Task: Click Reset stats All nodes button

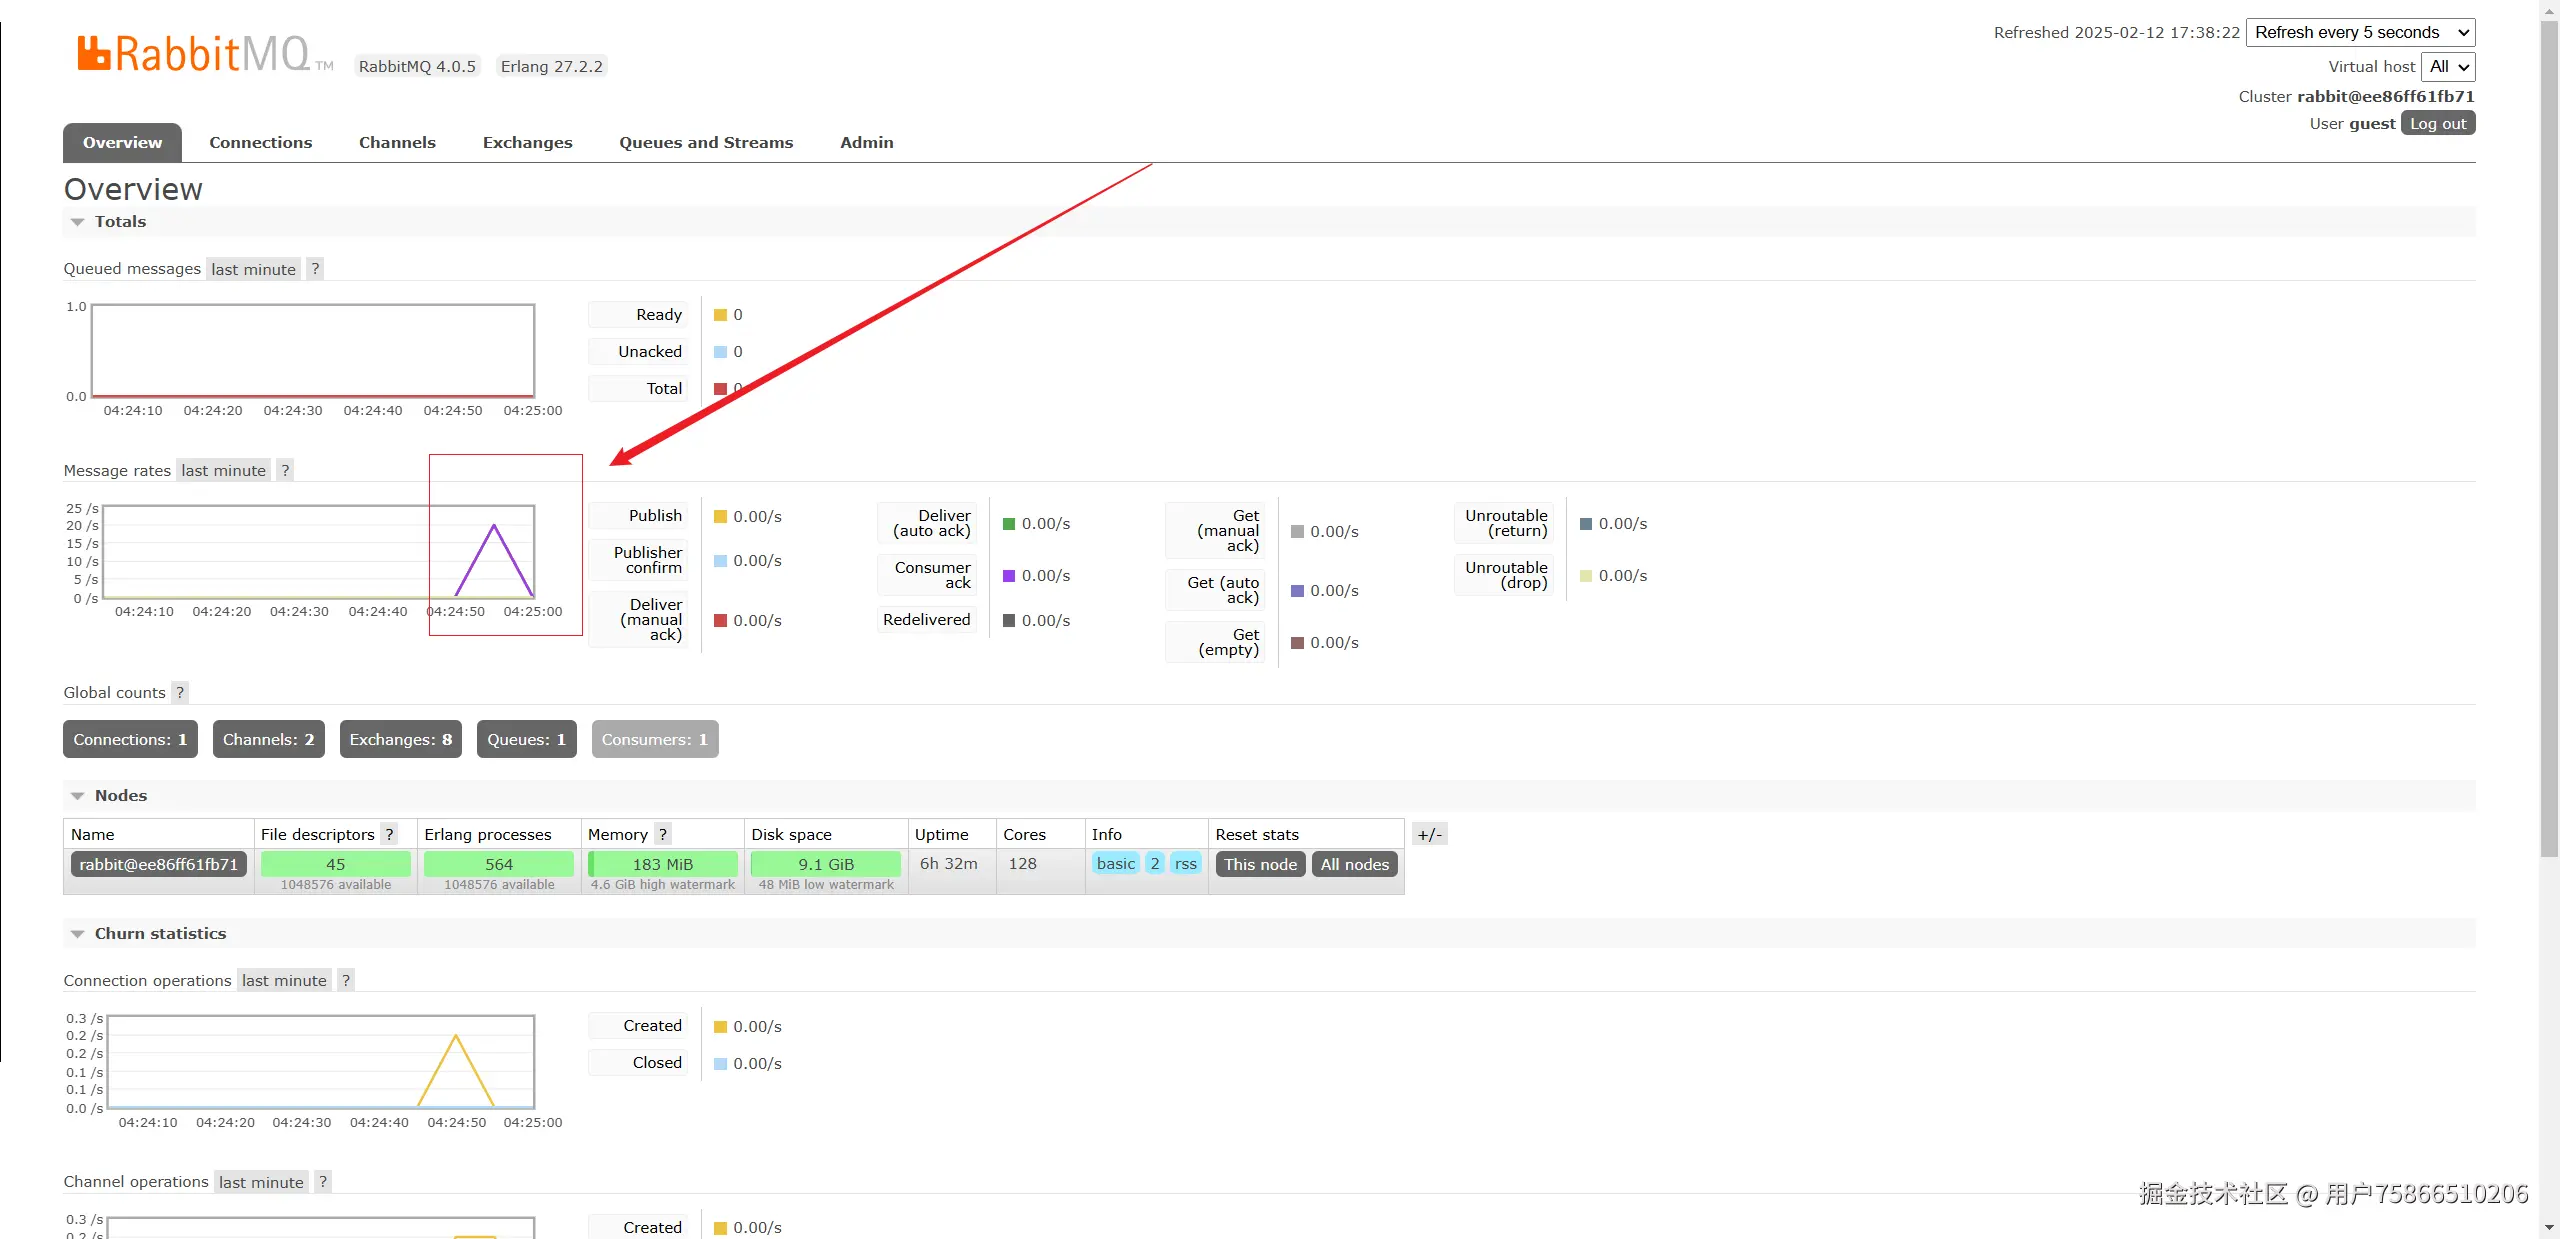Action: point(1354,864)
